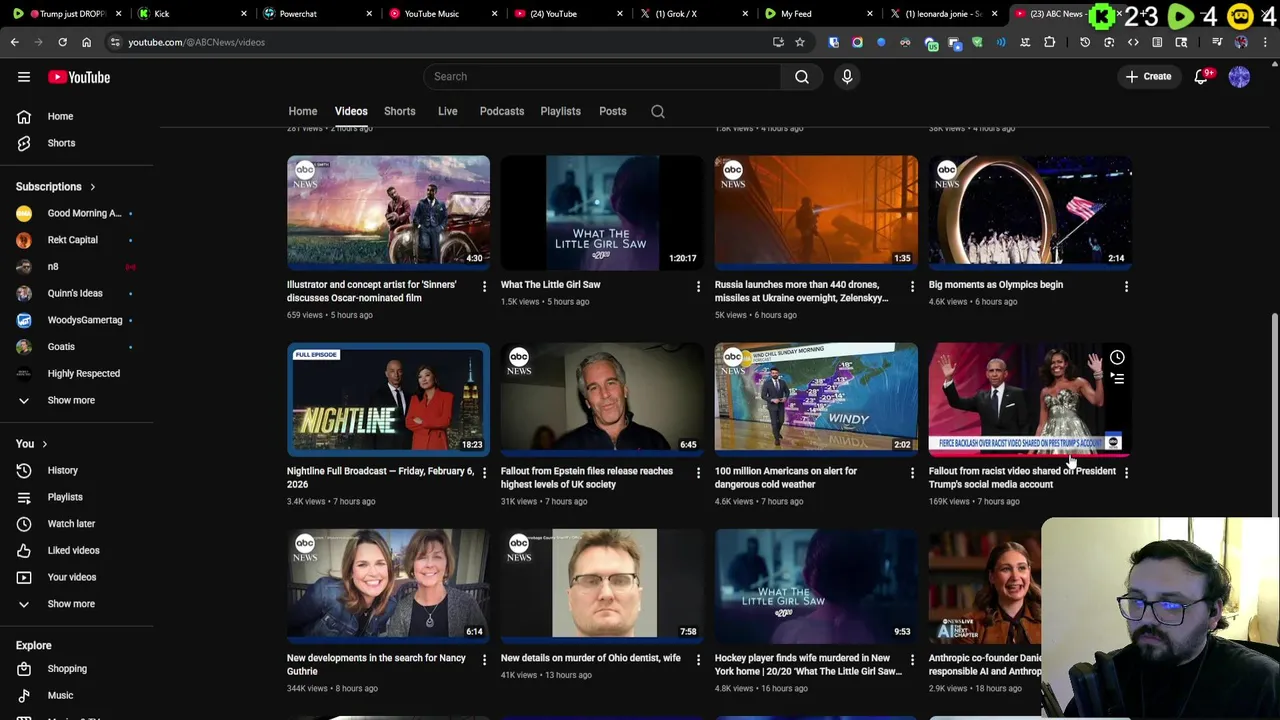The height and width of the screenshot is (720, 1280).
Task: Open the notifications bell
Action: pos(1201,77)
